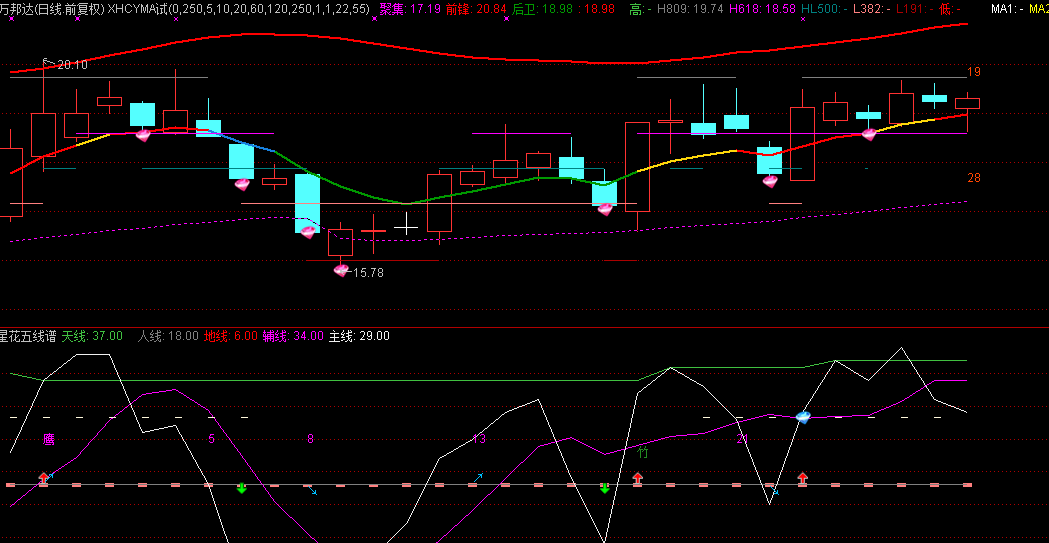Screen dimensions: 1049x543
Task: Click the green down arrow between labels 5 and 8
Action: click(242, 488)
